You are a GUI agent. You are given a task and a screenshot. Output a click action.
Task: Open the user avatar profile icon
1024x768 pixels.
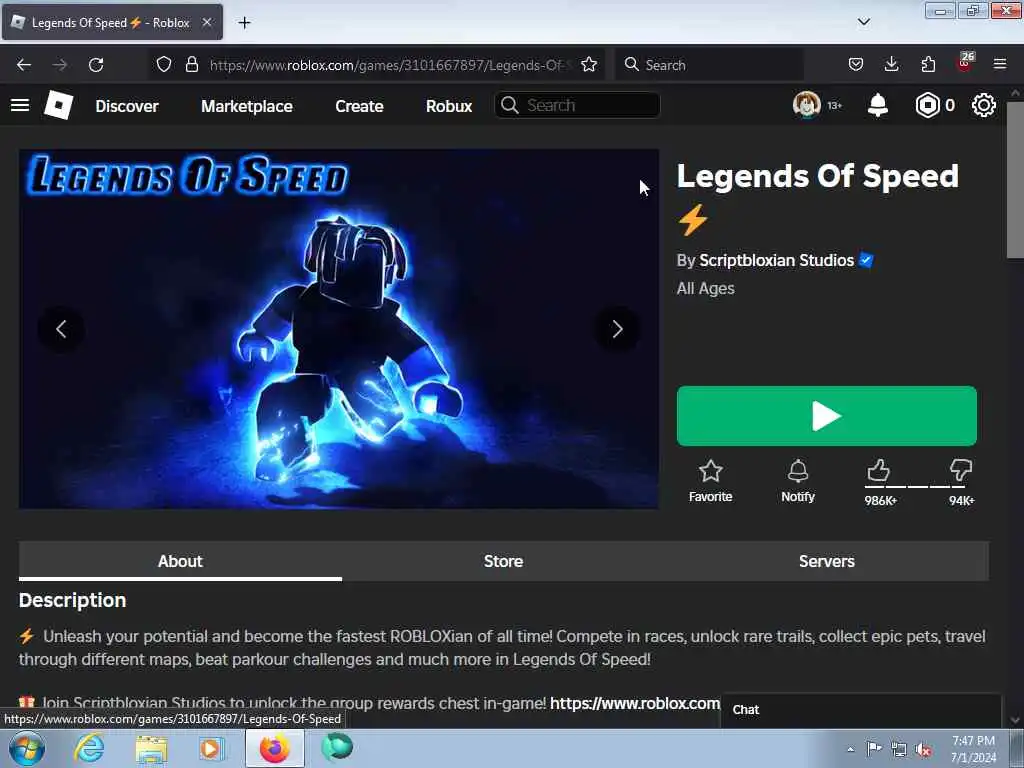tap(807, 105)
